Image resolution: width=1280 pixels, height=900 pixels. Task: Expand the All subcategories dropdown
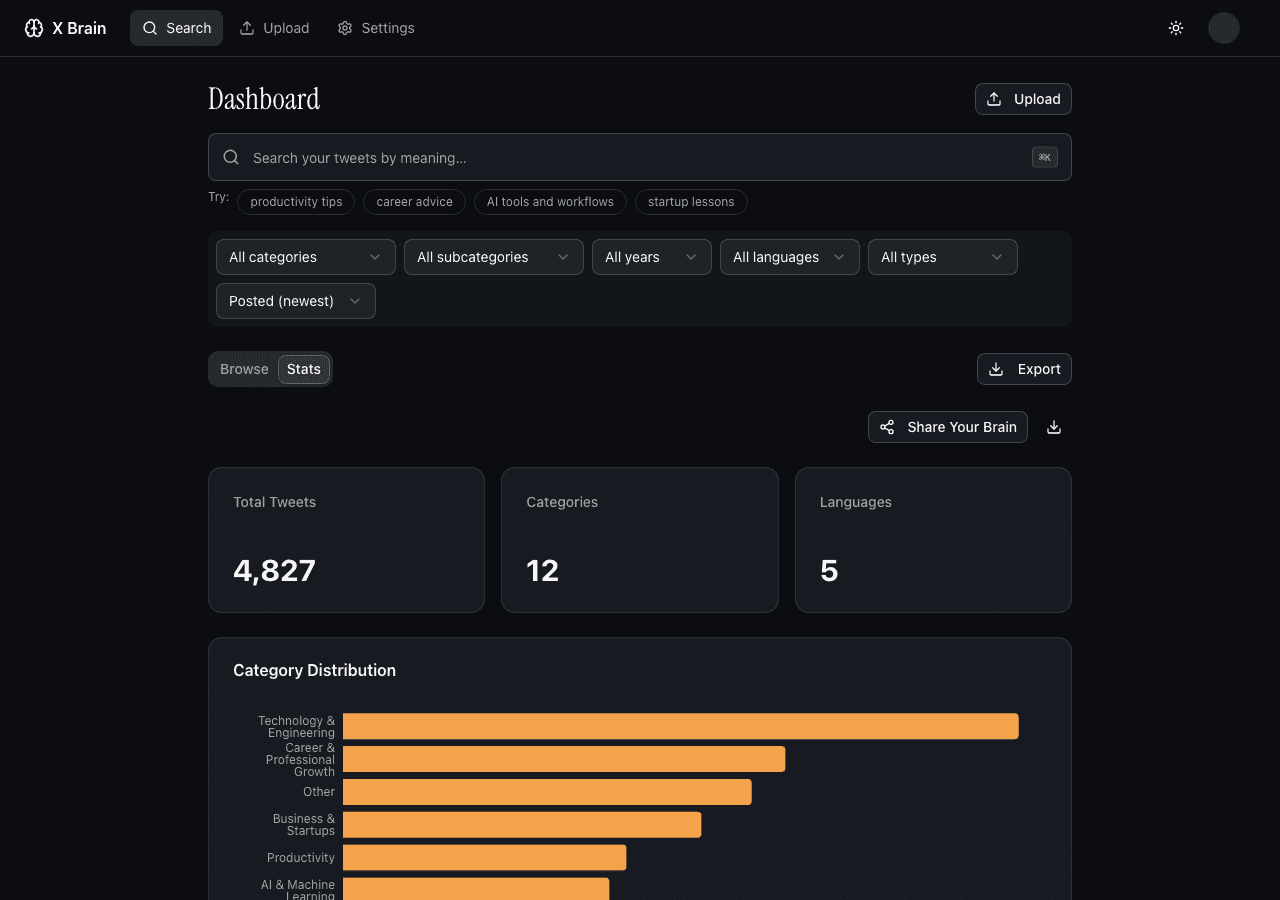point(494,257)
